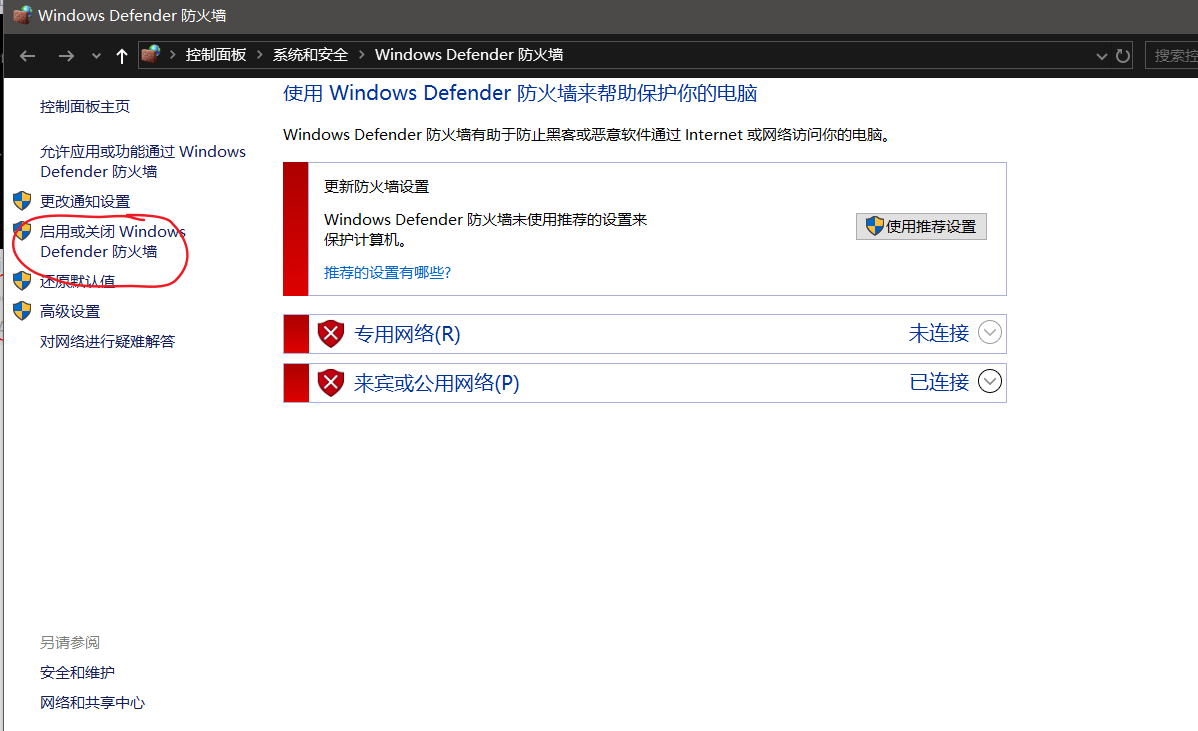Click the 更新防火墙设置 heading text

pyautogui.click(x=377, y=186)
